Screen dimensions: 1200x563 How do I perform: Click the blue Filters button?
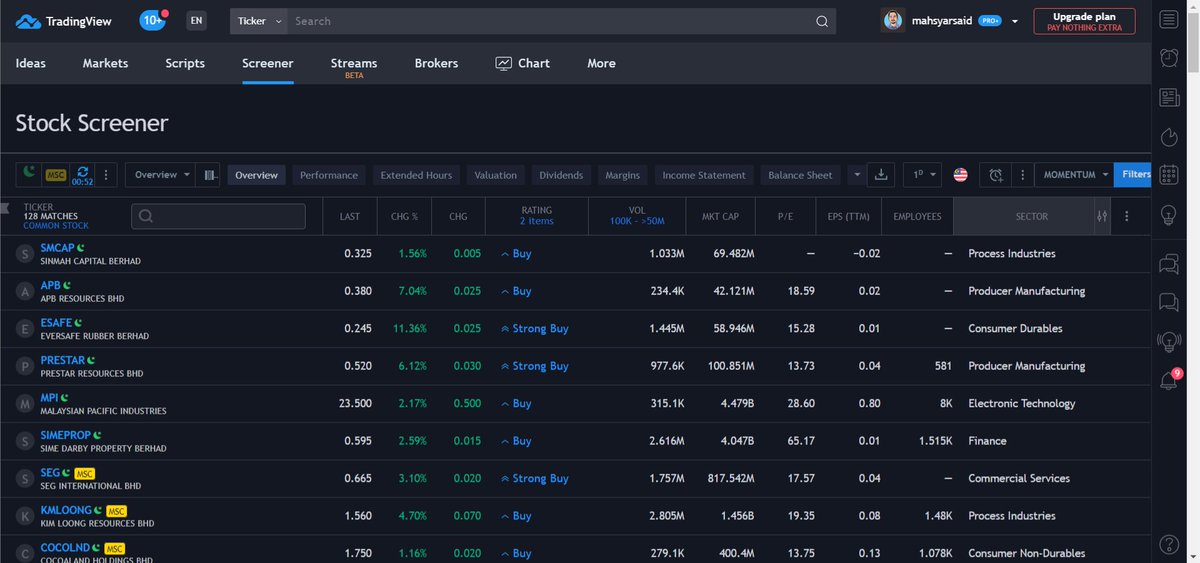(x=1133, y=175)
